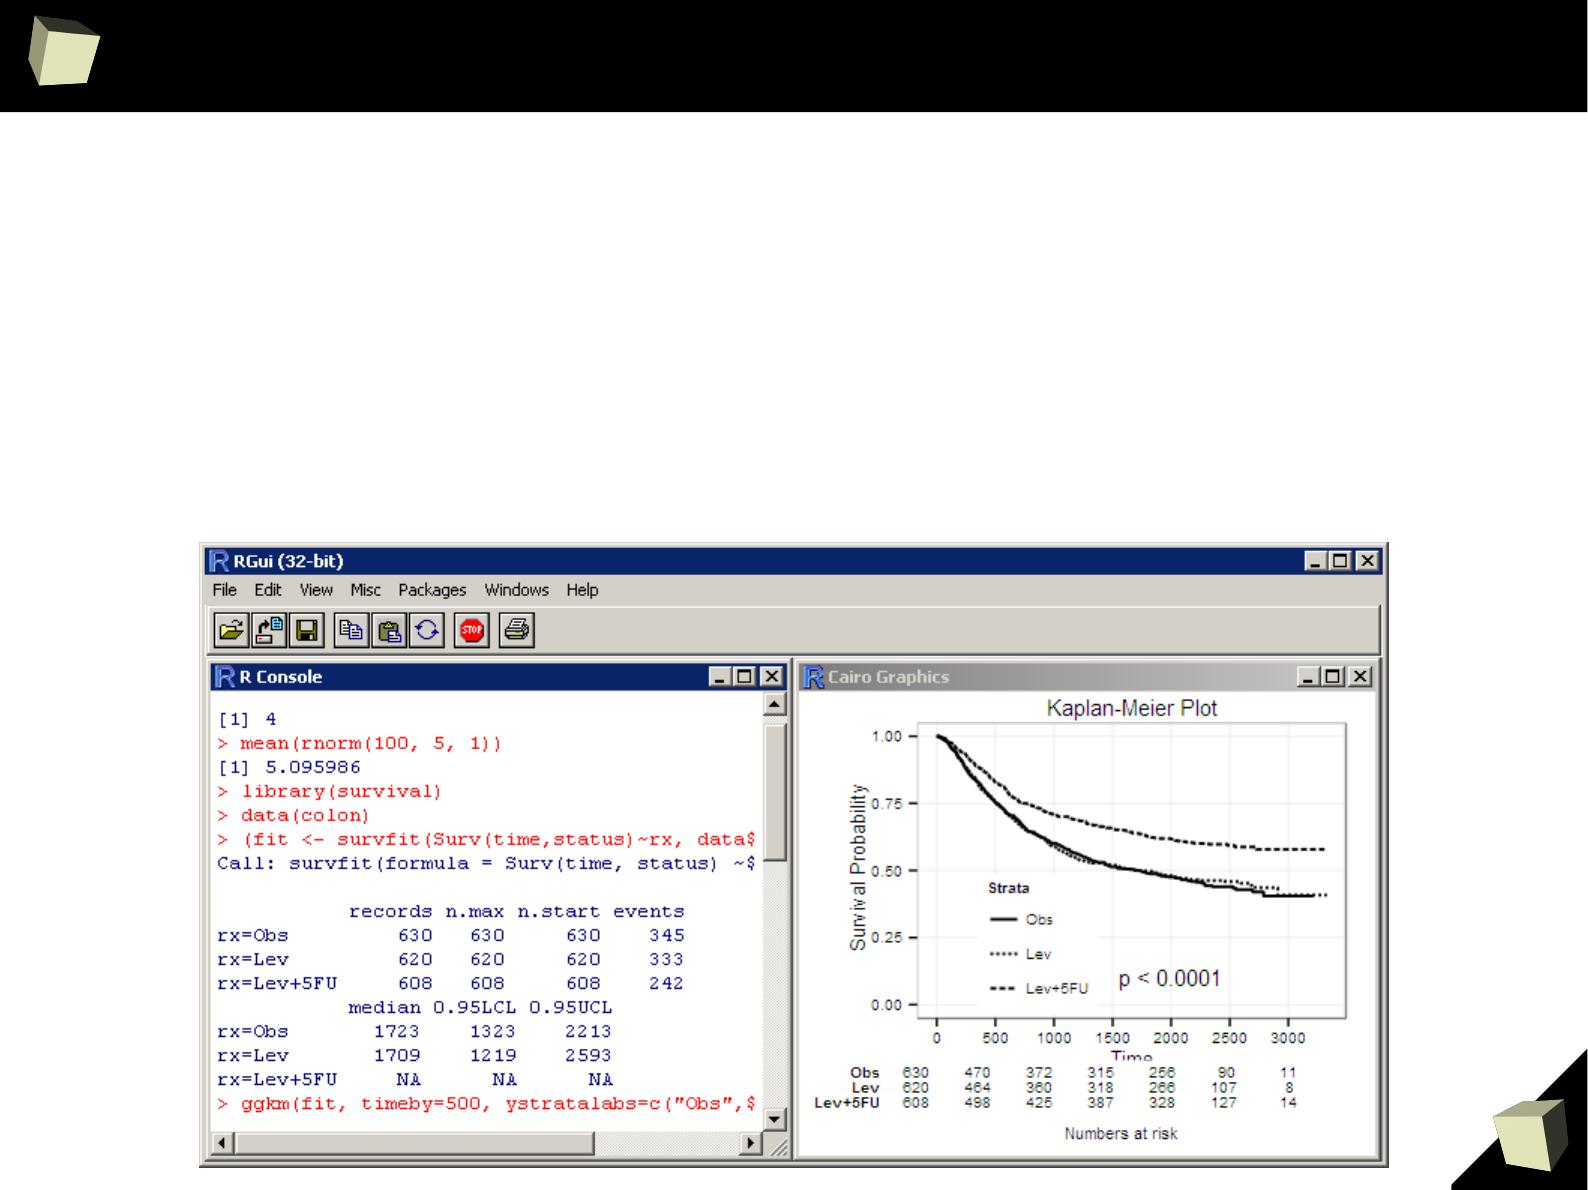The width and height of the screenshot is (1588, 1190).
Task: Click the 'Kaplan-Meier Plot' title
Action: pos(1132,708)
